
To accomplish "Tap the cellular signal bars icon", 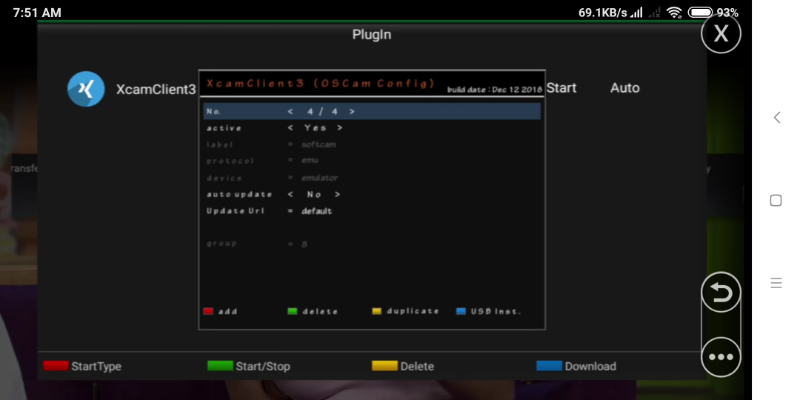I will coord(636,13).
